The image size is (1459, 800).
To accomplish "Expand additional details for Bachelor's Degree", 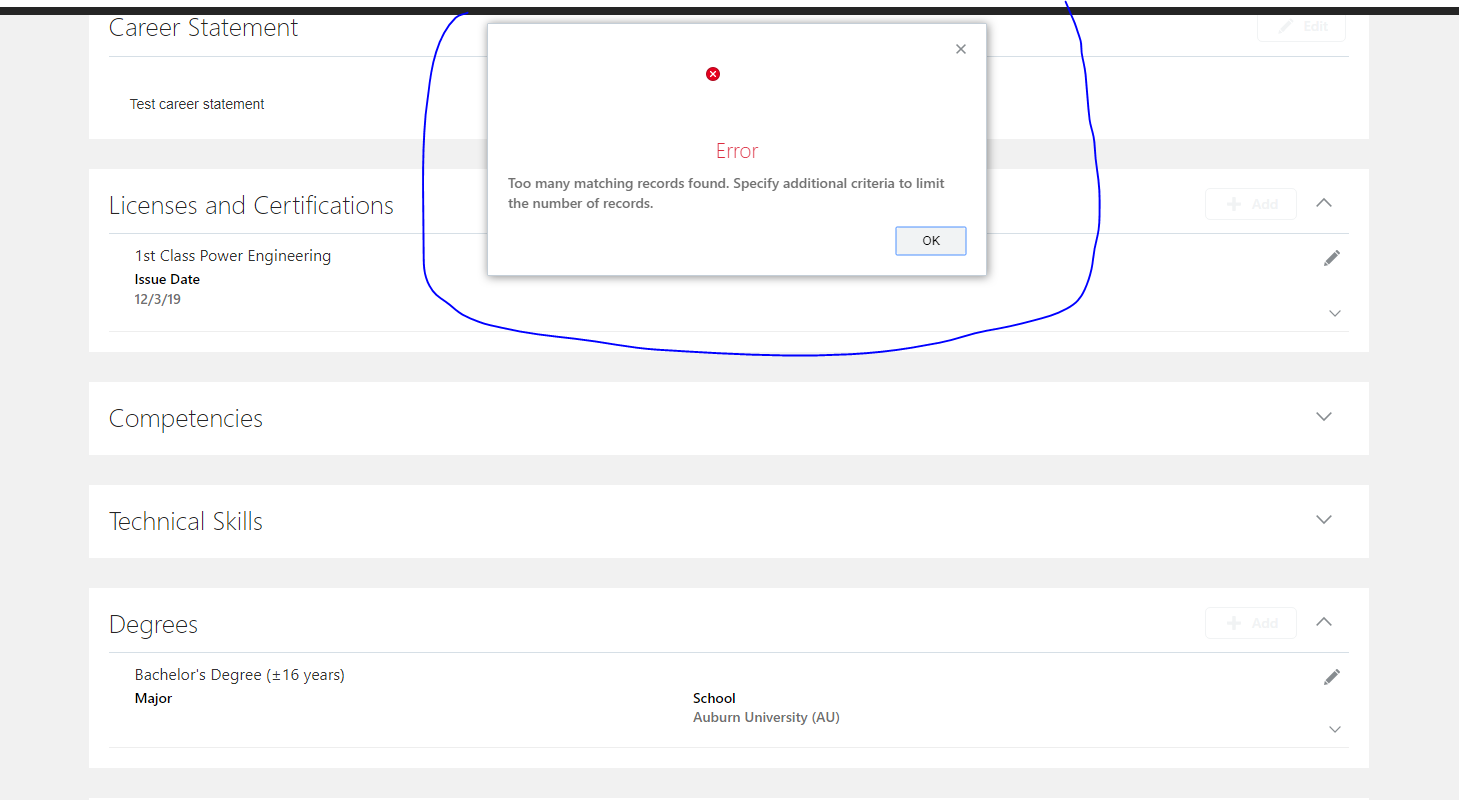I will 1335,729.
